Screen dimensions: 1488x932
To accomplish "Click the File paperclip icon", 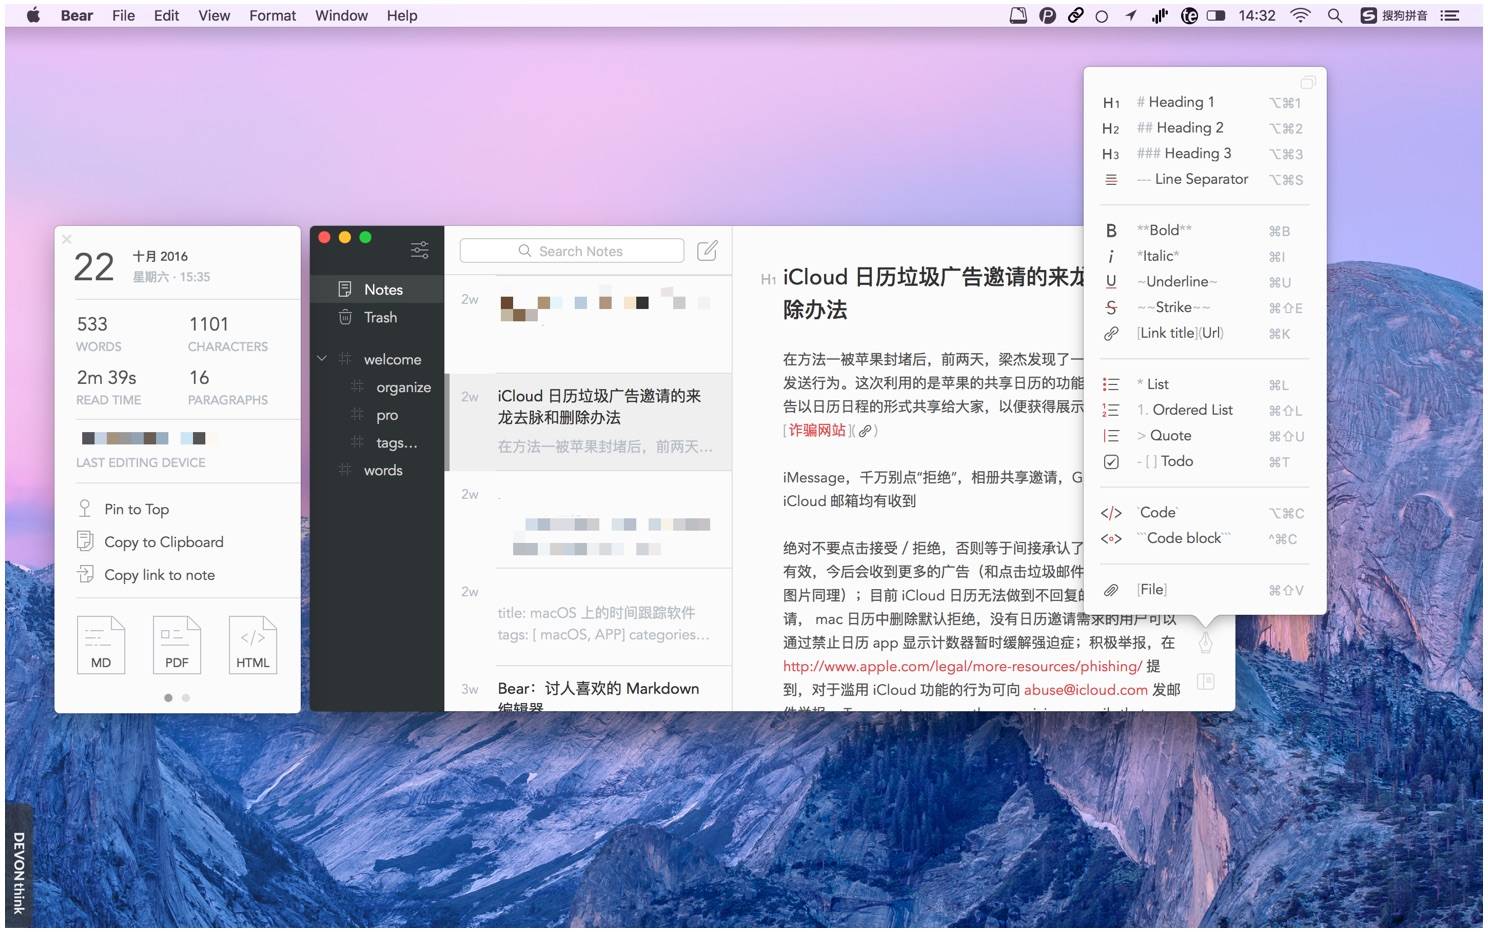I will click(1111, 590).
